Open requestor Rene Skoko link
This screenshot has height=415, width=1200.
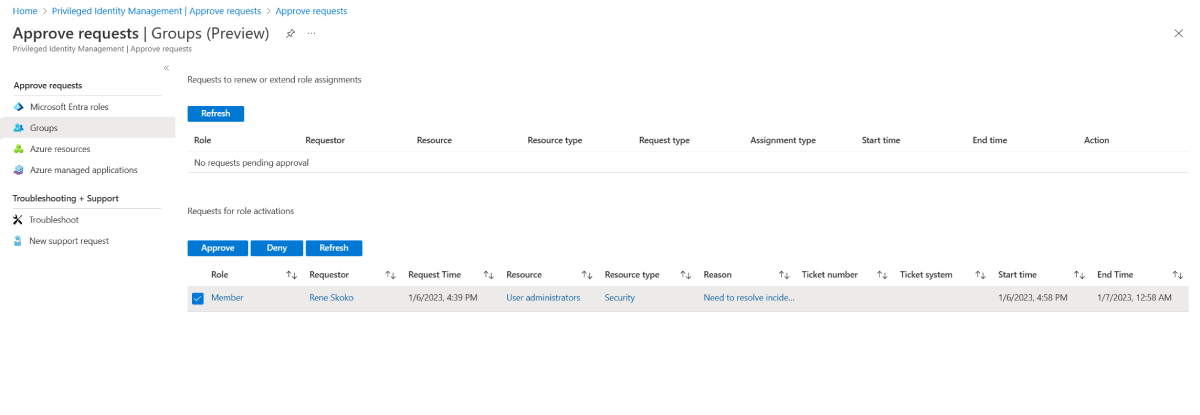(x=331, y=298)
